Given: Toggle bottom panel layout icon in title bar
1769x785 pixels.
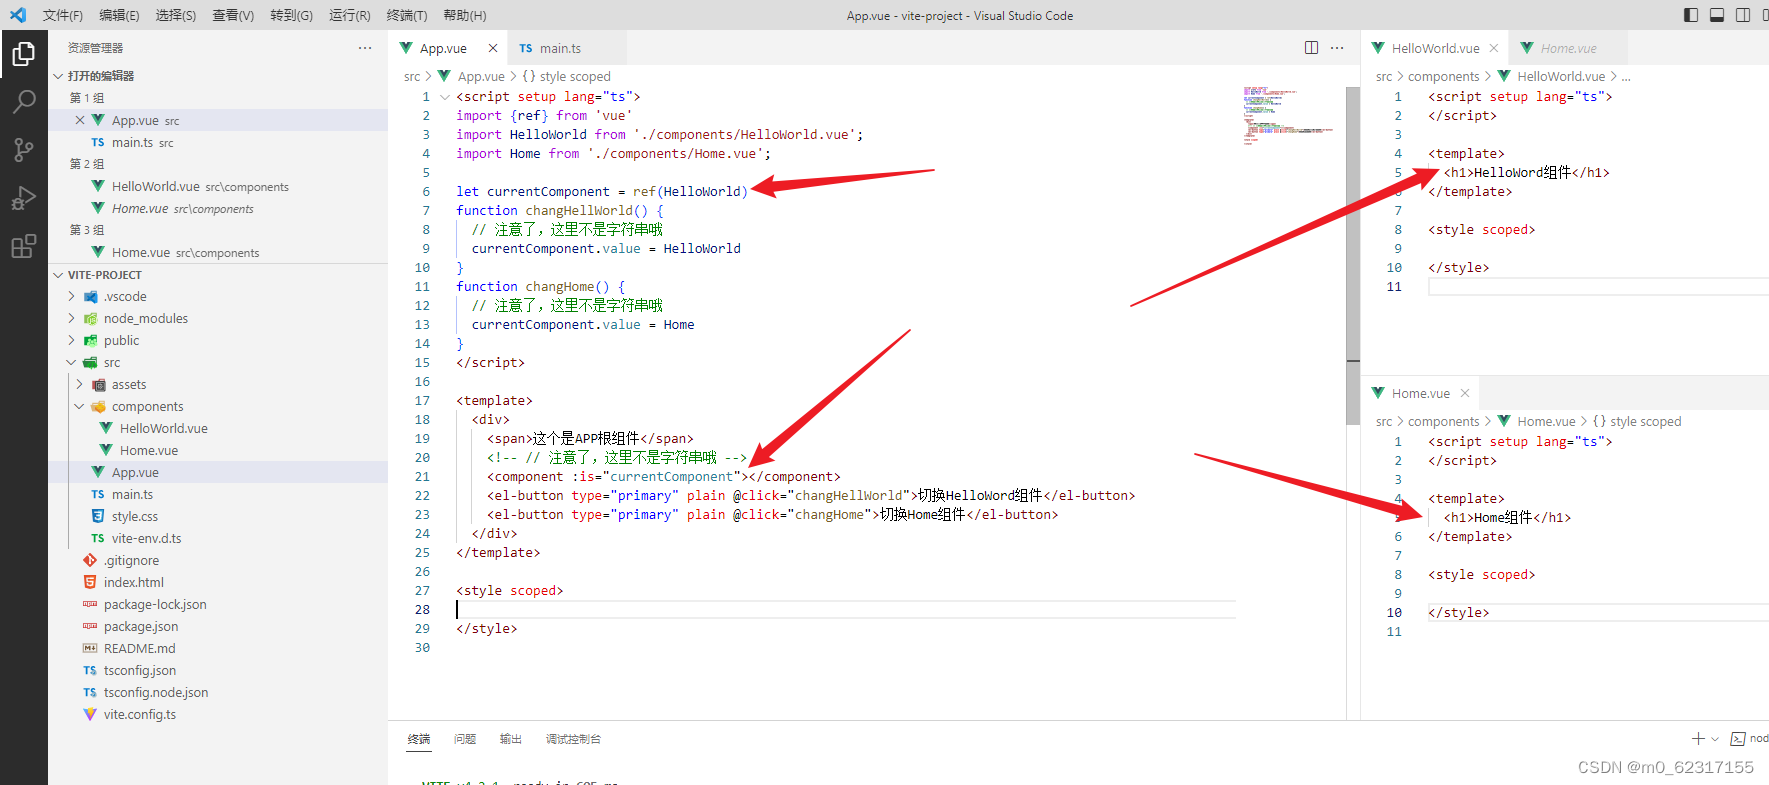Looking at the screenshot, I should (1717, 15).
